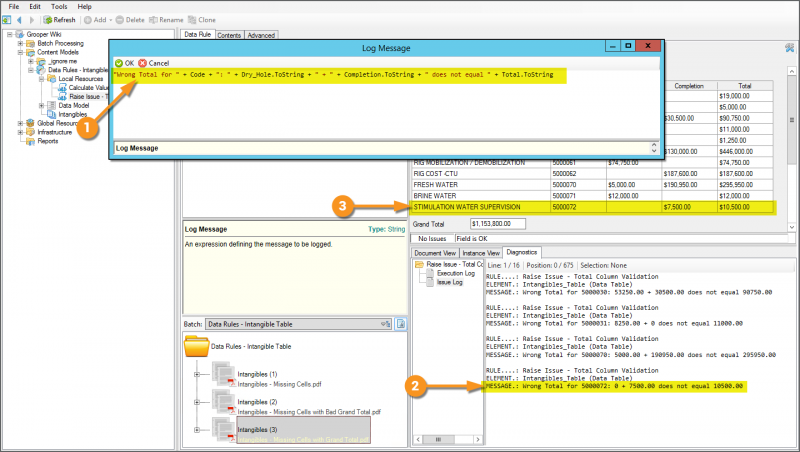
Task: Open the Advanced tab
Action: pyautogui.click(x=261, y=35)
